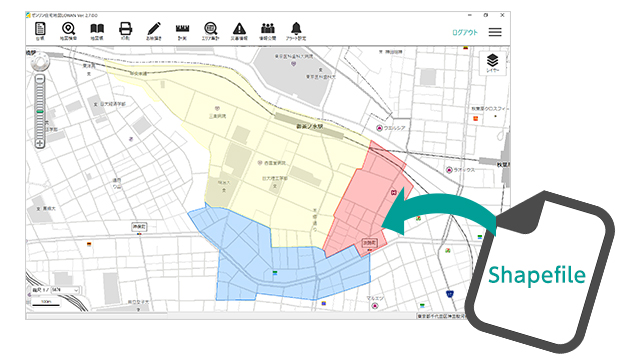Select the ruler measurement tool

[182, 31]
